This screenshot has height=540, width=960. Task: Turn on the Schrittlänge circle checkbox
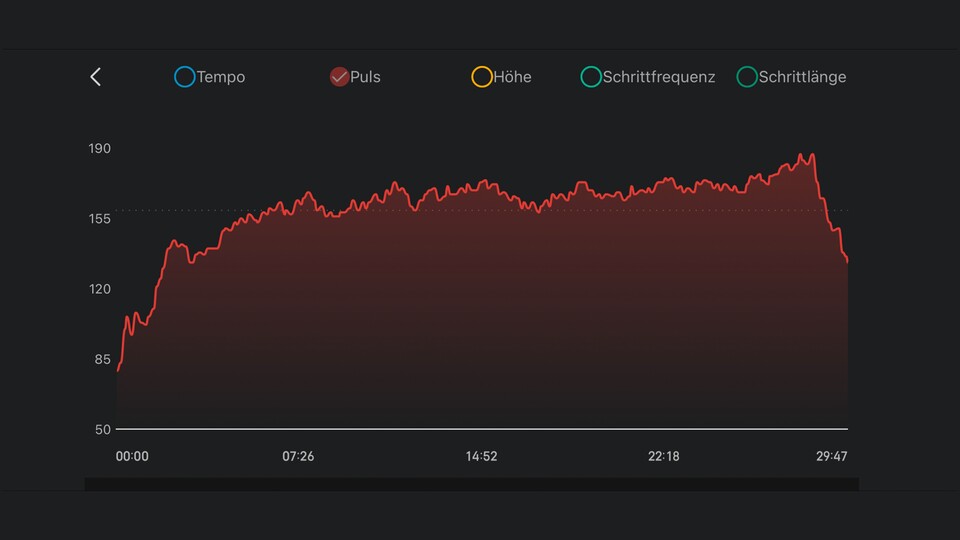(747, 77)
